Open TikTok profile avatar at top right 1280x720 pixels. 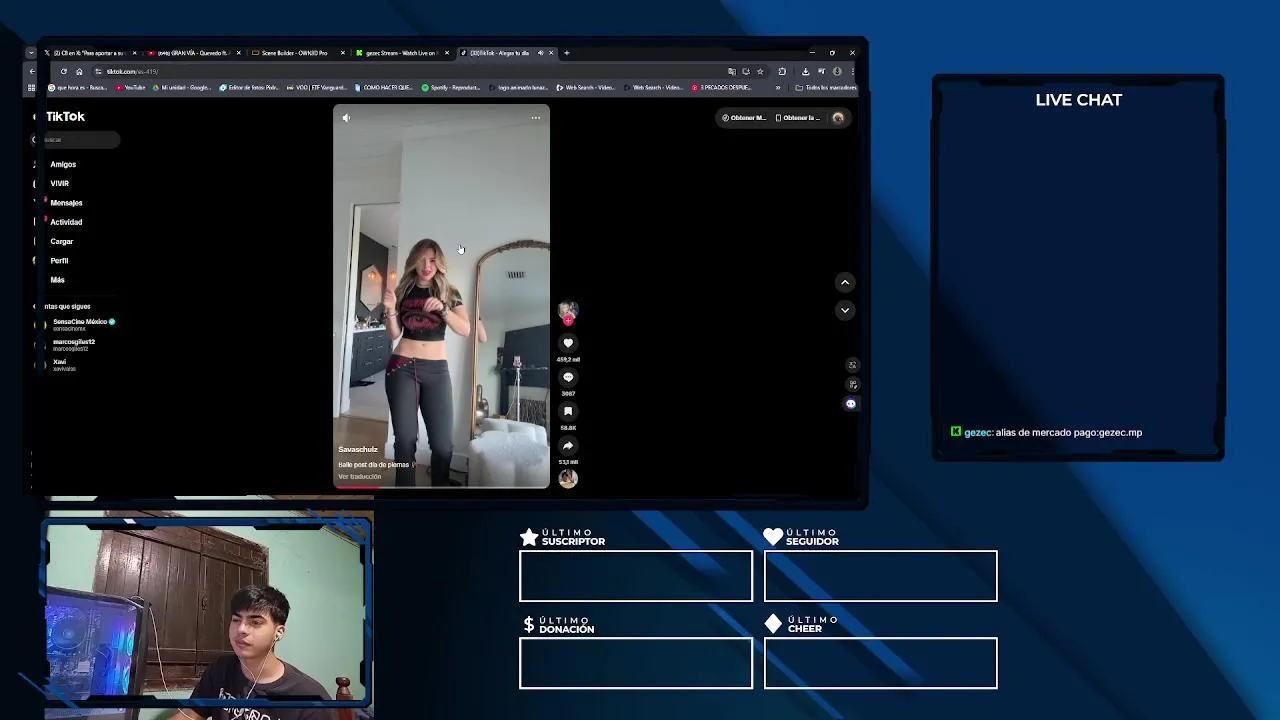[838, 118]
